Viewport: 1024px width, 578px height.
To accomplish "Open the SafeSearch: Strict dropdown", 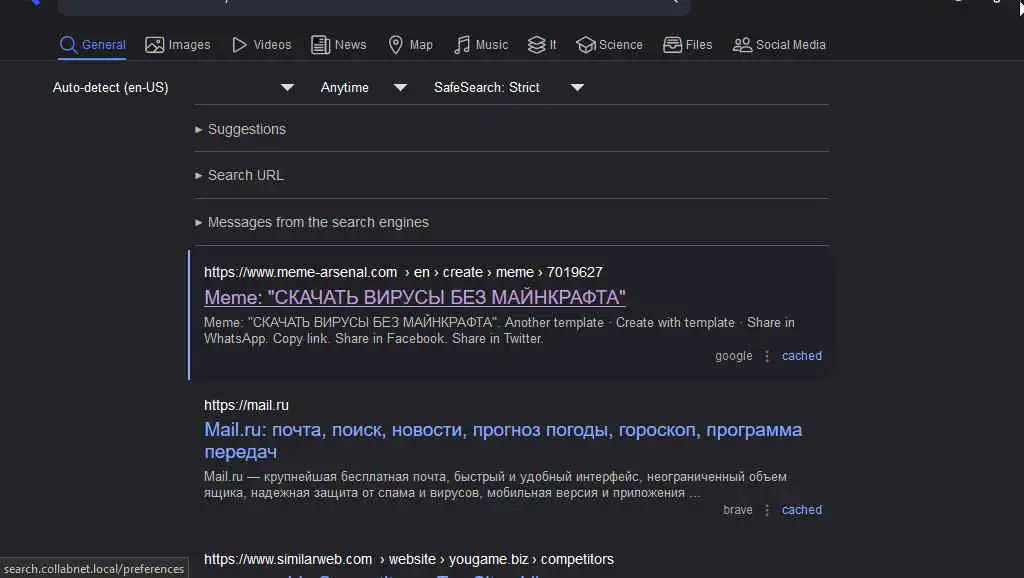I will coord(509,88).
